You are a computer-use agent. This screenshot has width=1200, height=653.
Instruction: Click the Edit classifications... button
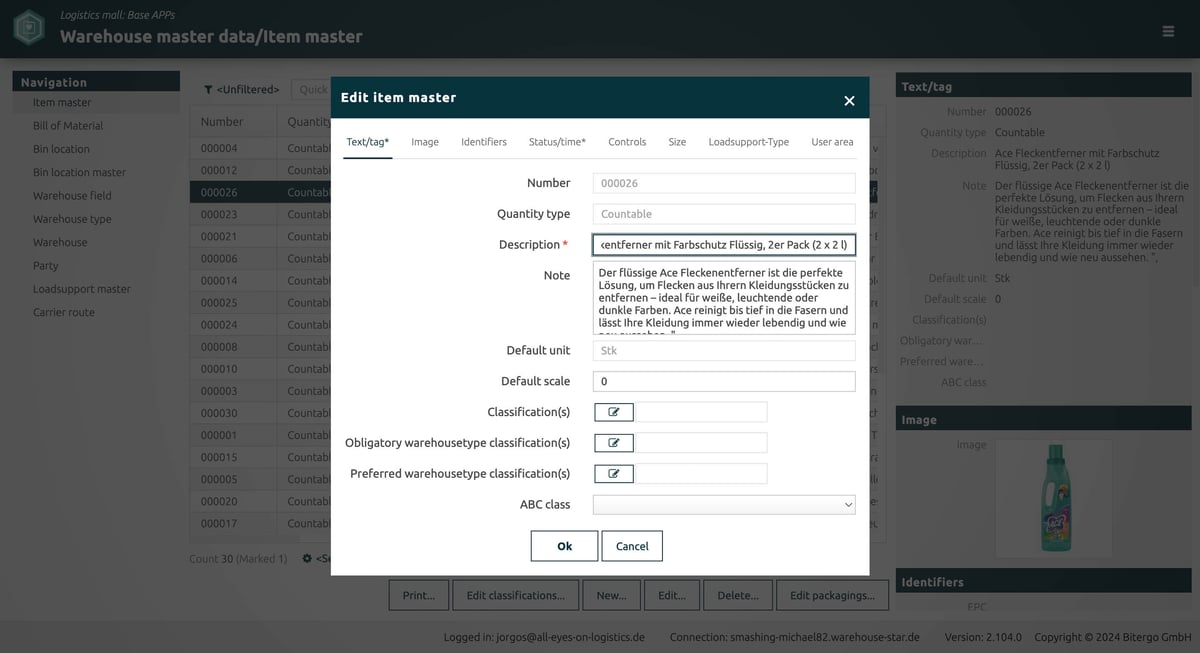coord(515,595)
